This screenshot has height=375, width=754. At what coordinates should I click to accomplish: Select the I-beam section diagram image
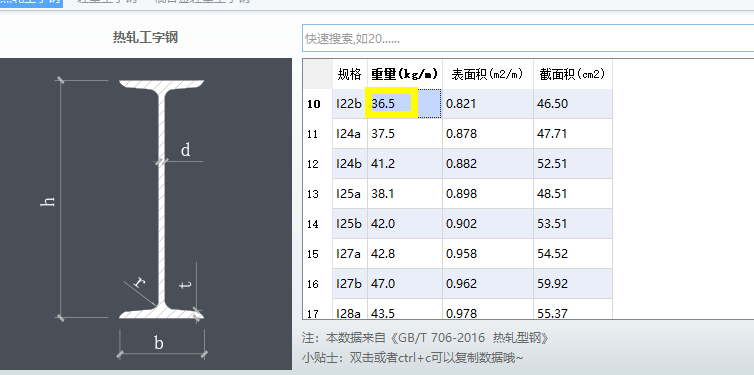(x=146, y=214)
